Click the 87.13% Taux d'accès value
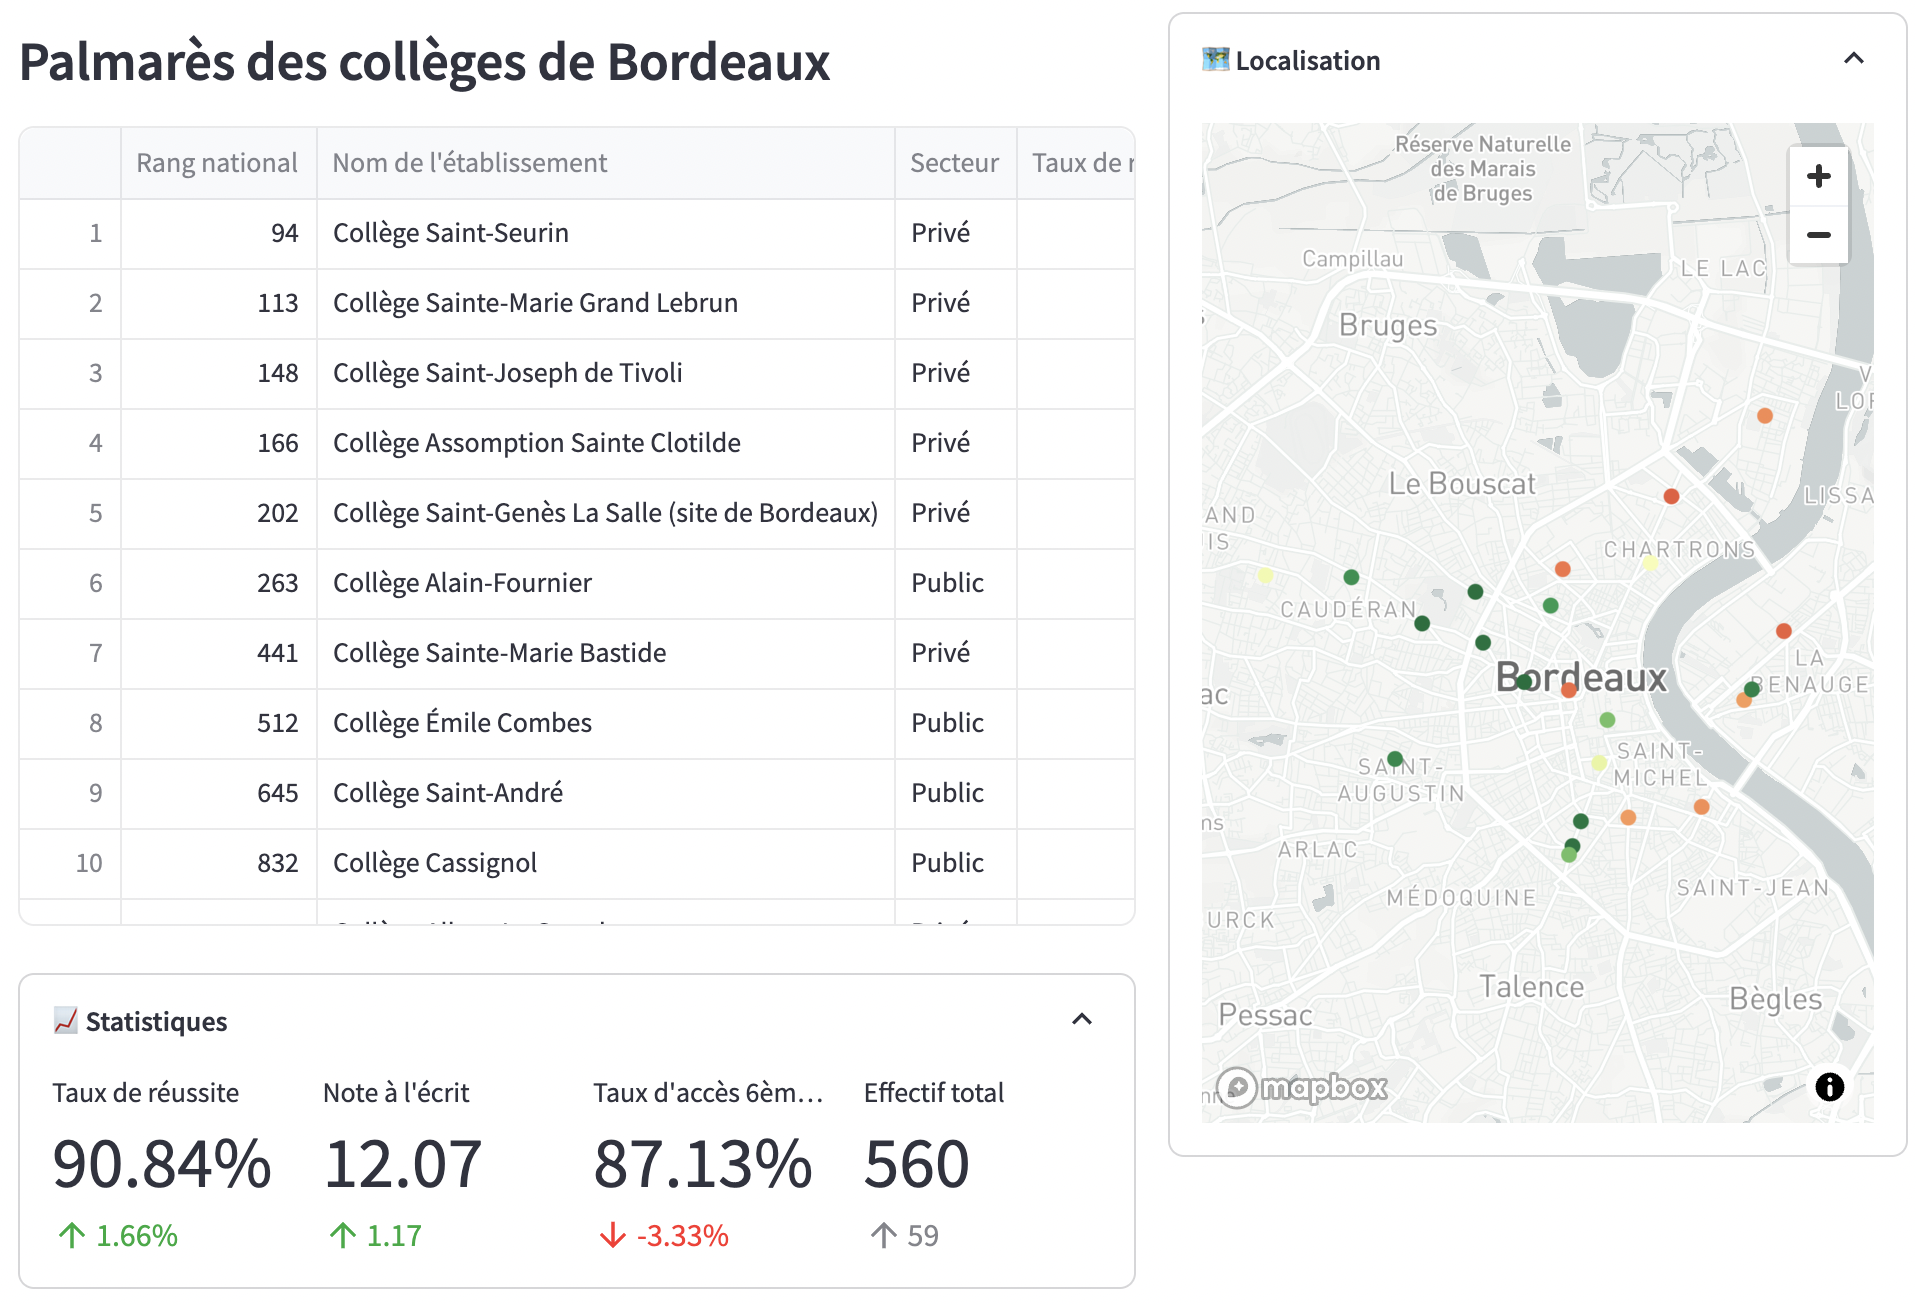This screenshot has height=1304, width=1916. [702, 1164]
